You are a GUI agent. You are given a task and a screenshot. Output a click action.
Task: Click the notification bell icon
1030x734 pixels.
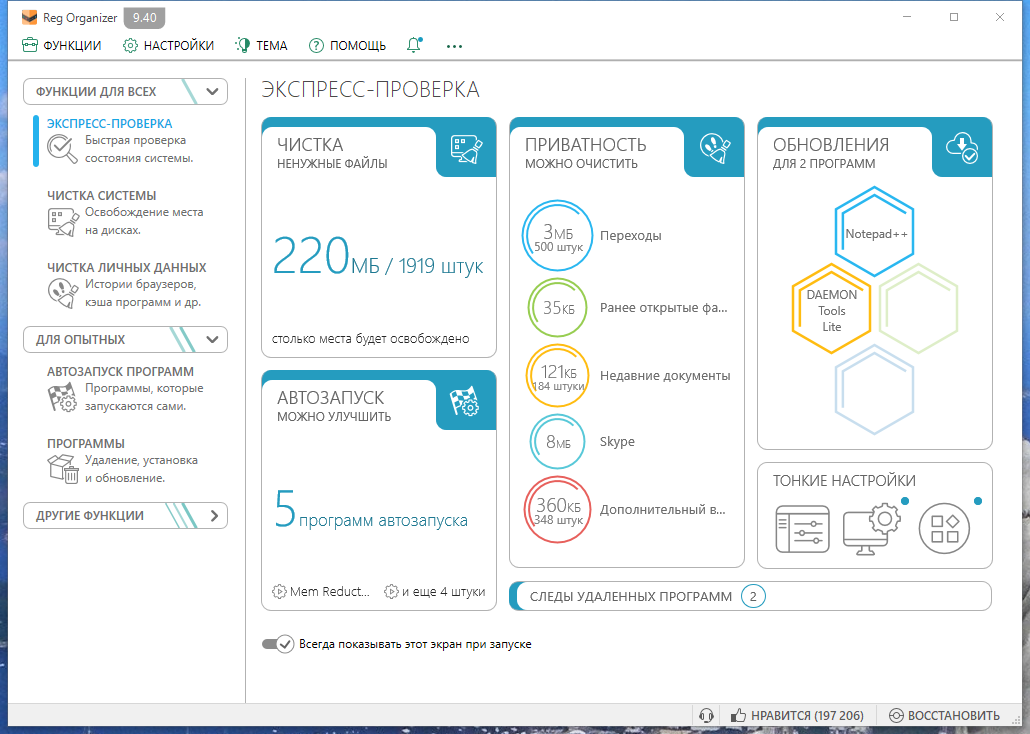[414, 45]
